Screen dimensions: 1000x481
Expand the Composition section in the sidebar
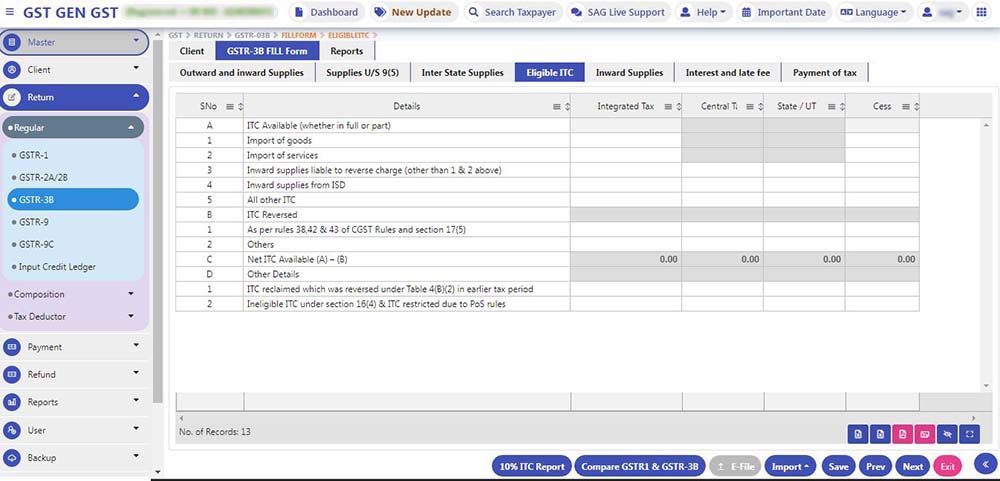click(130, 294)
